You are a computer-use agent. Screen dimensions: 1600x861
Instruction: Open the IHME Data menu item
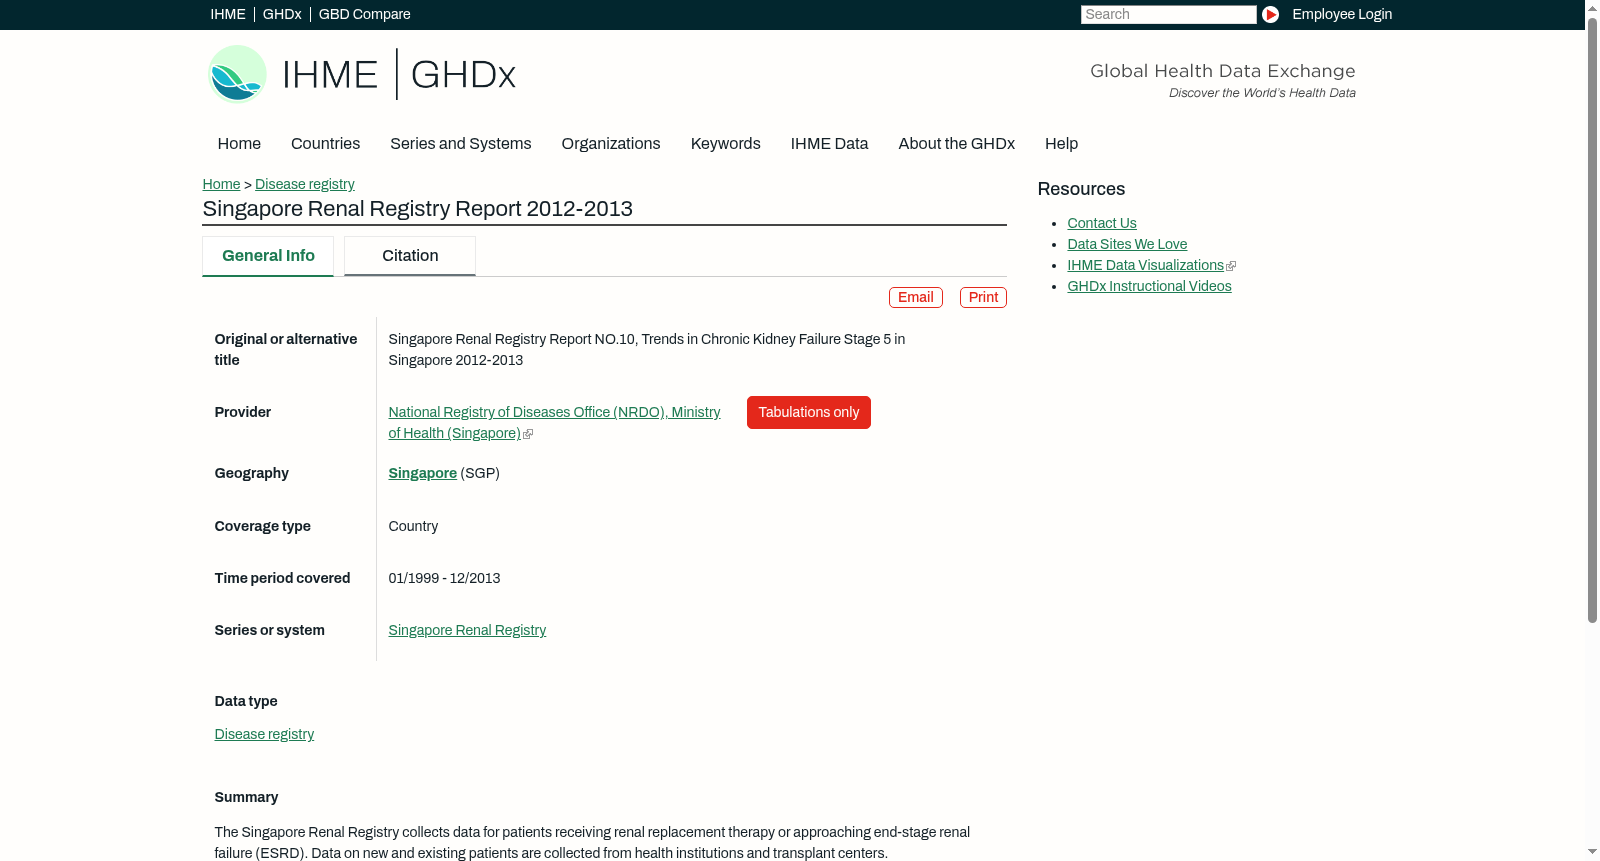pos(829,143)
